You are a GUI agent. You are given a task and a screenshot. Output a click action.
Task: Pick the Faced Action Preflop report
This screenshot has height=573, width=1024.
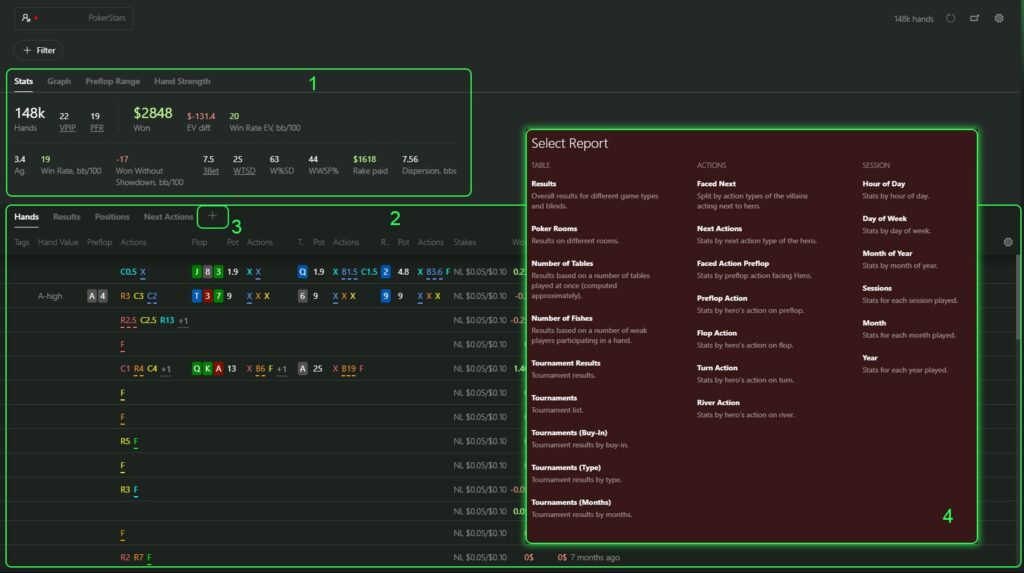point(733,263)
